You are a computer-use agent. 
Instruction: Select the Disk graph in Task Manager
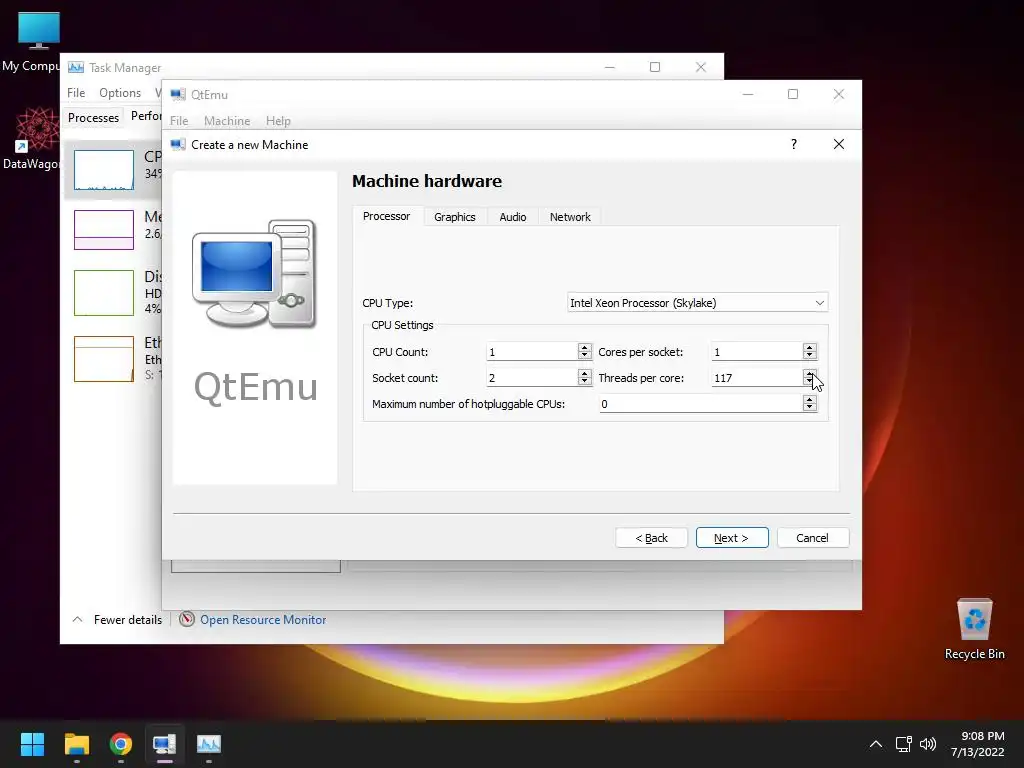pos(104,293)
